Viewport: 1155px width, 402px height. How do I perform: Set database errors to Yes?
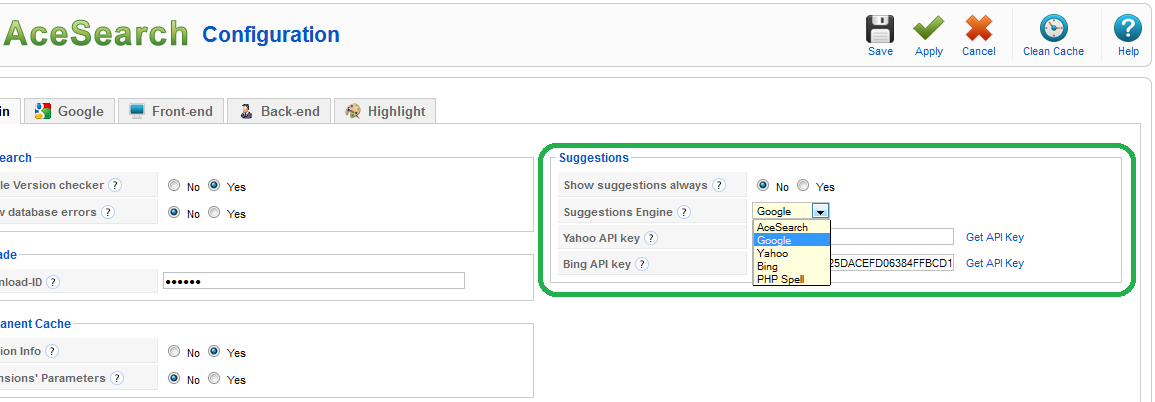(214, 212)
